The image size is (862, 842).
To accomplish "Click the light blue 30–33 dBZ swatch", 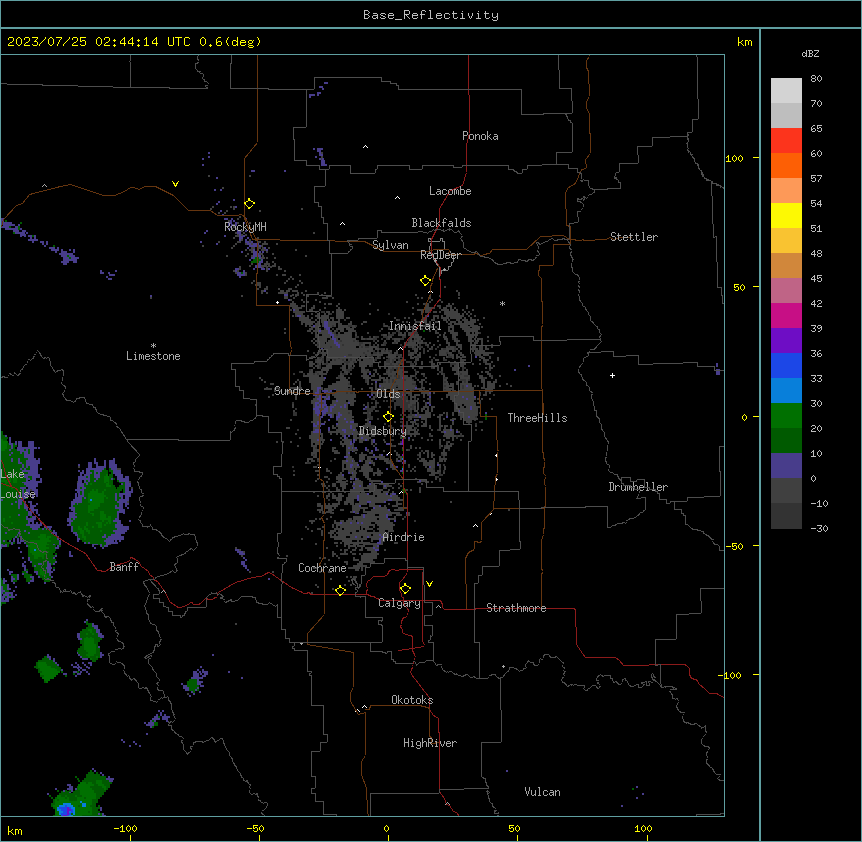I will [786, 390].
